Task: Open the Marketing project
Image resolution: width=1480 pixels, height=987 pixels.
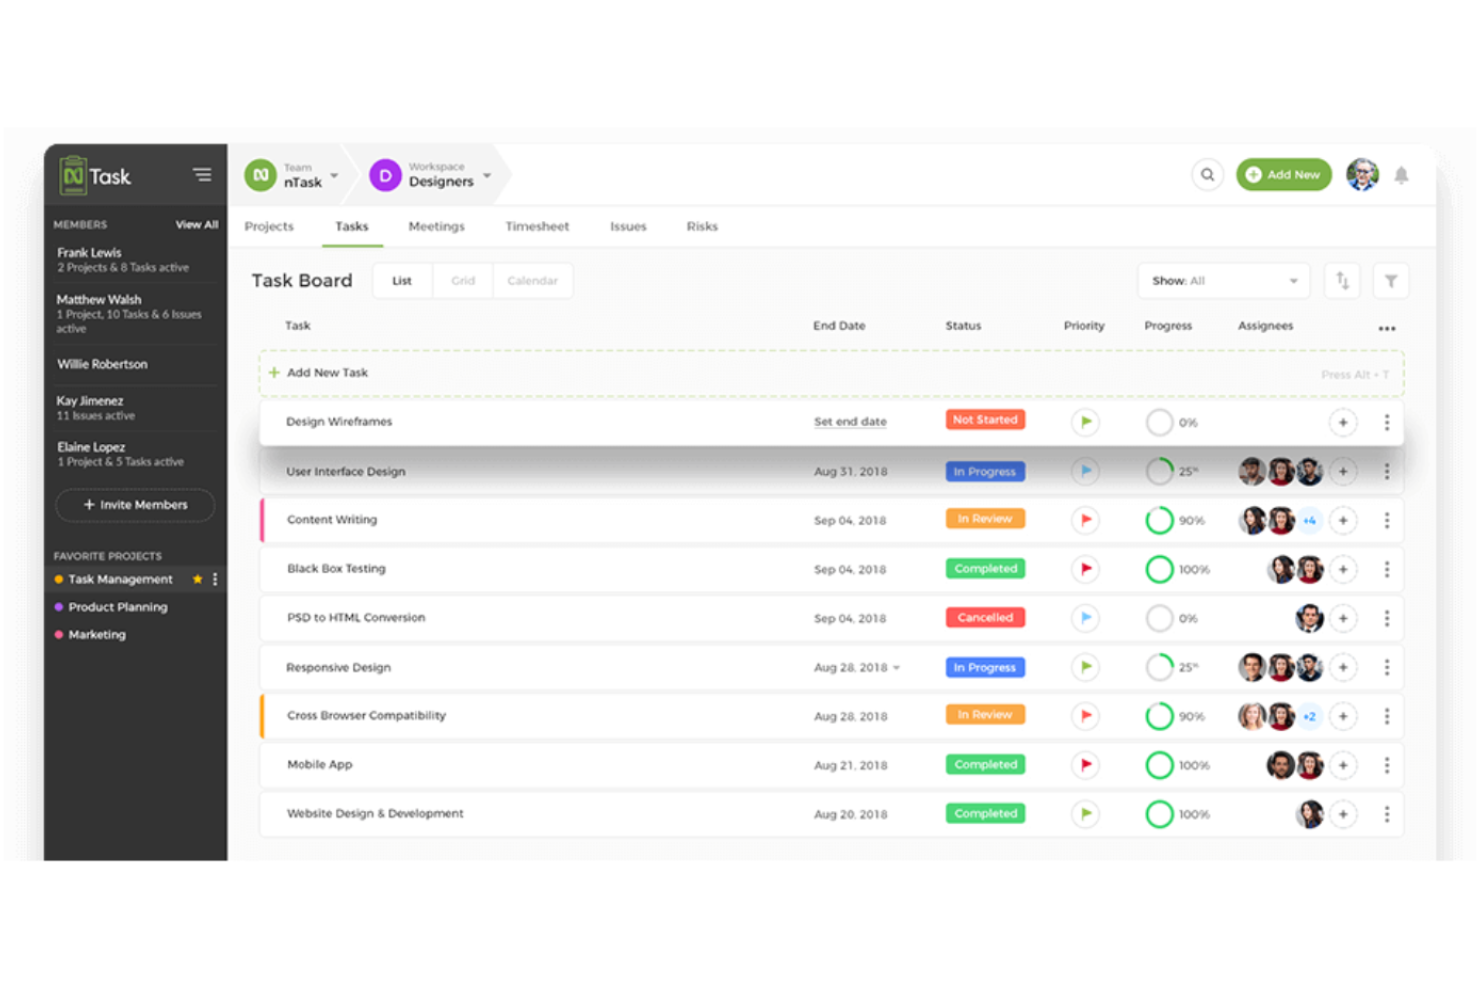Action: (97, 635)
